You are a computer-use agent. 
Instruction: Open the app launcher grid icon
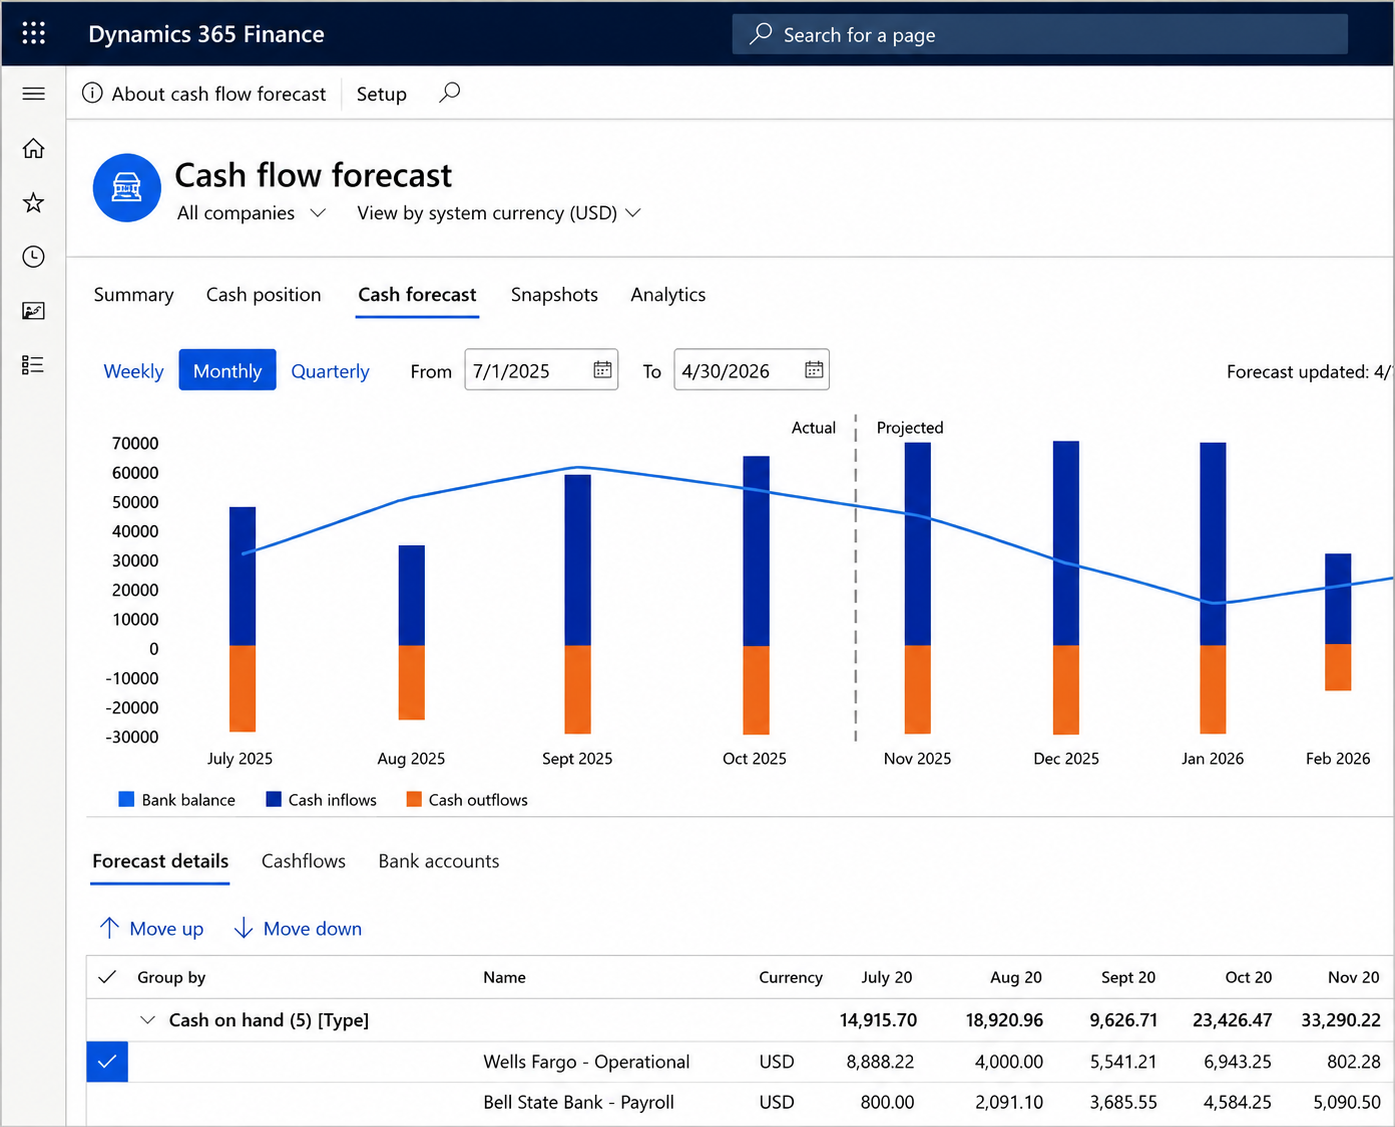tap(34, 33)
